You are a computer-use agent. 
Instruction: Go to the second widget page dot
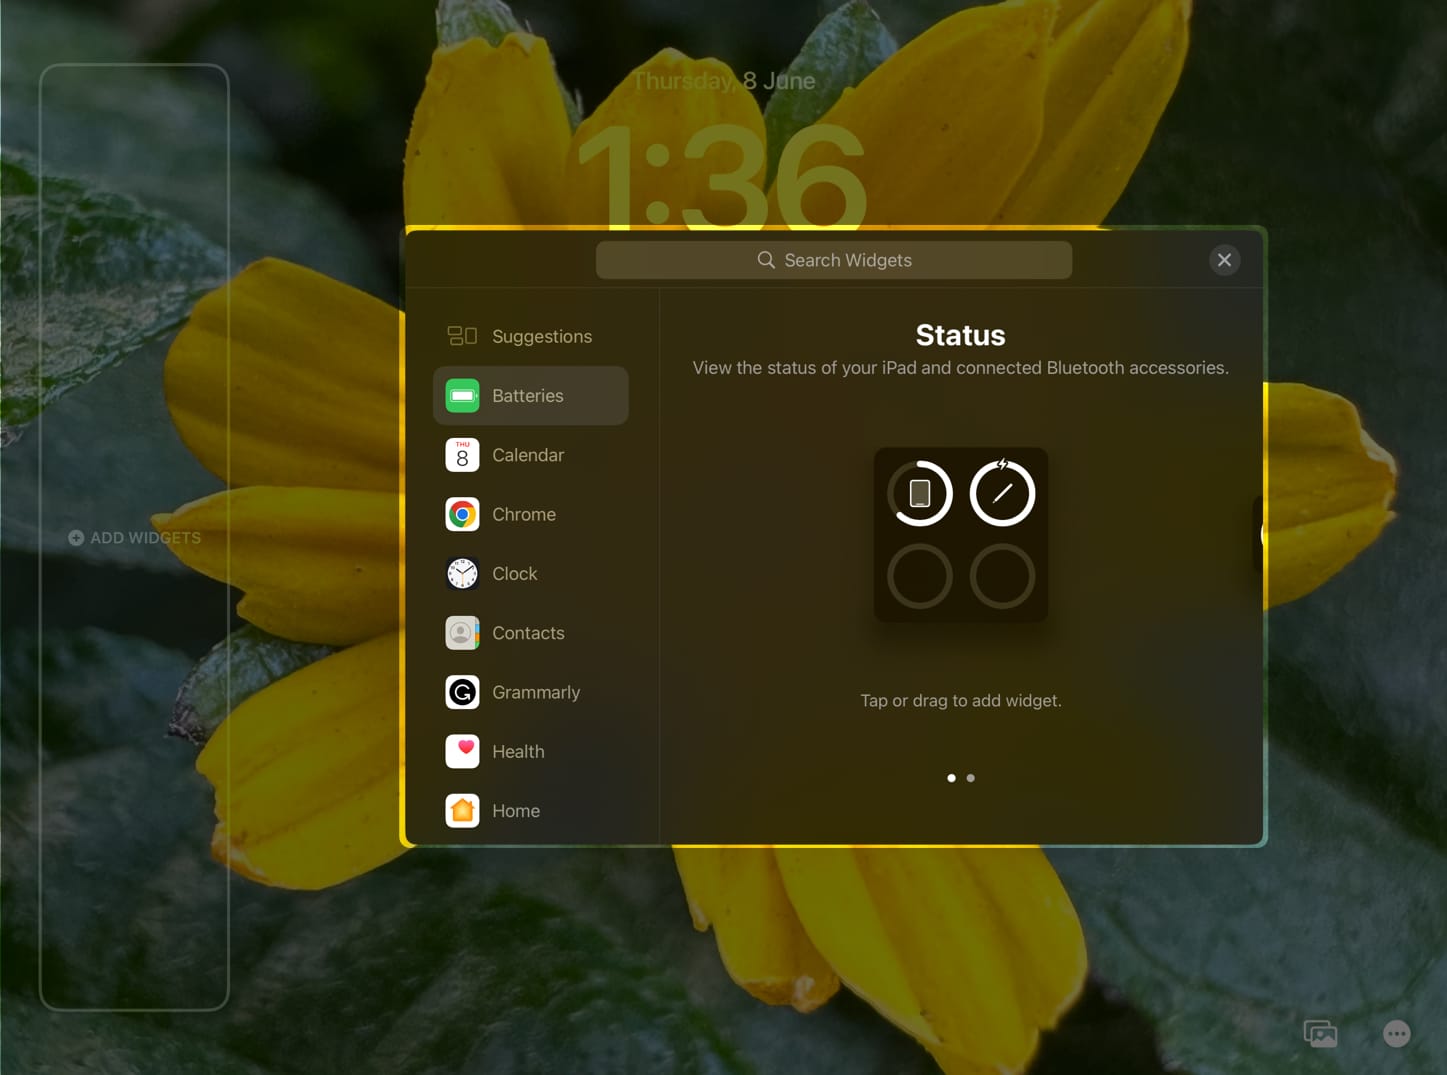(970, 778)
